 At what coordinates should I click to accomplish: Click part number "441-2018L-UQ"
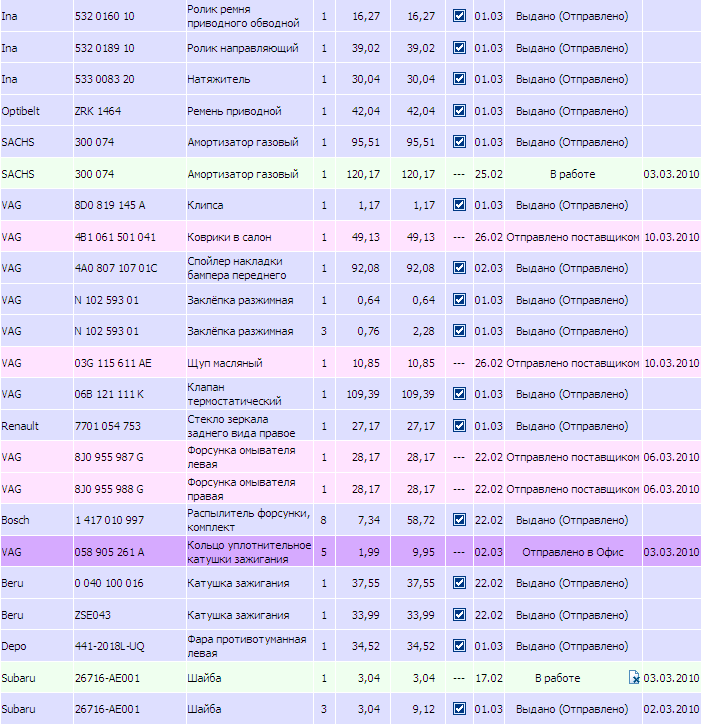pos(109,646)
